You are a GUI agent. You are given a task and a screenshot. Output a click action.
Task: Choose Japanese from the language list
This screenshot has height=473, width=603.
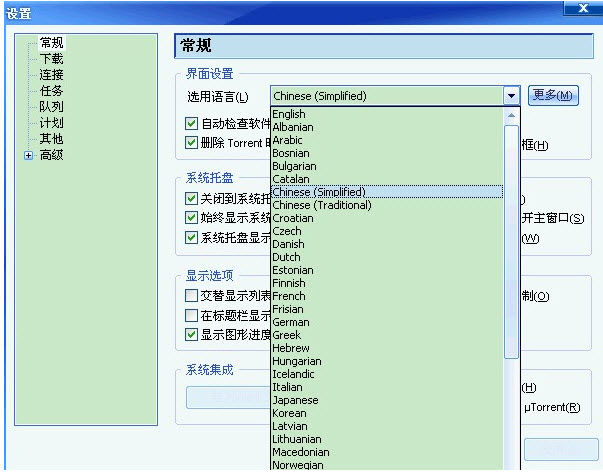[295, 400]
